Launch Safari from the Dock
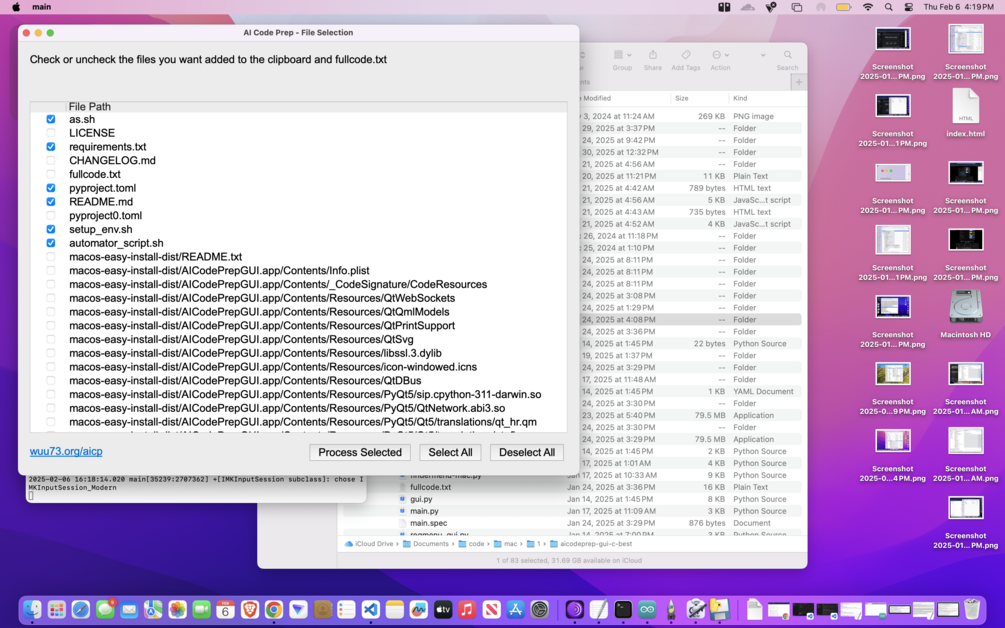This screenshot has height=628, width=1005. (81, 609)
